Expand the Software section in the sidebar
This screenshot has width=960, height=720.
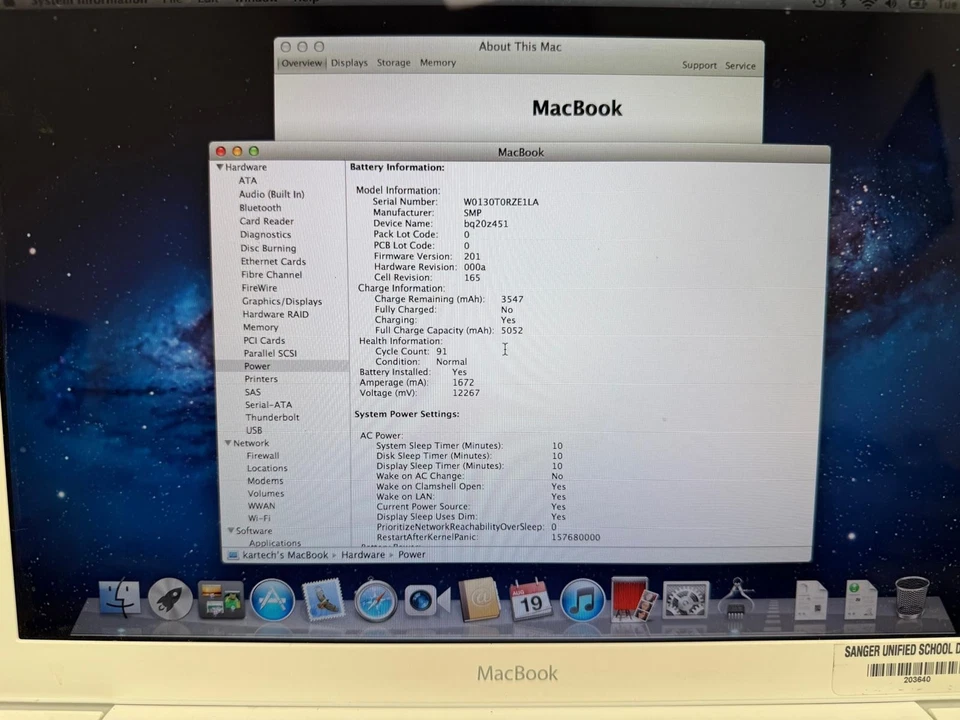pos(231,530)
